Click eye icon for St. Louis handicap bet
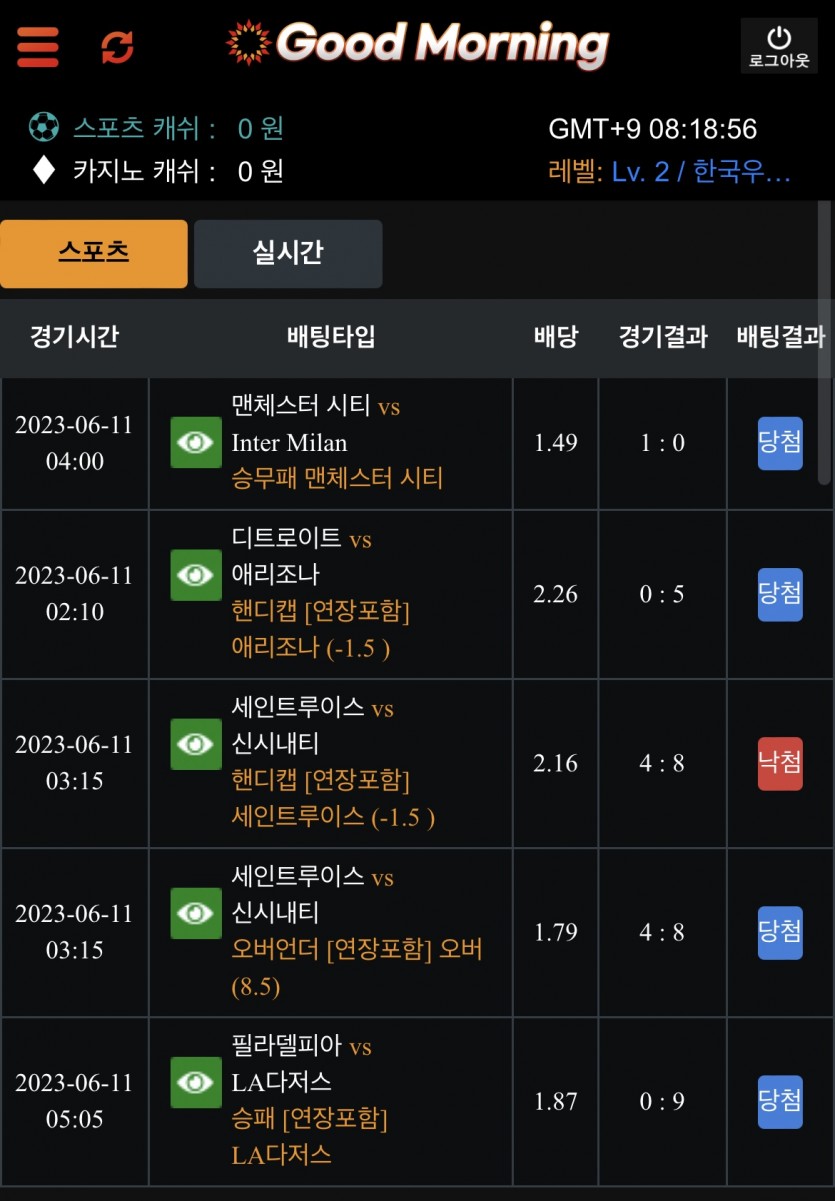 point(196,744)
